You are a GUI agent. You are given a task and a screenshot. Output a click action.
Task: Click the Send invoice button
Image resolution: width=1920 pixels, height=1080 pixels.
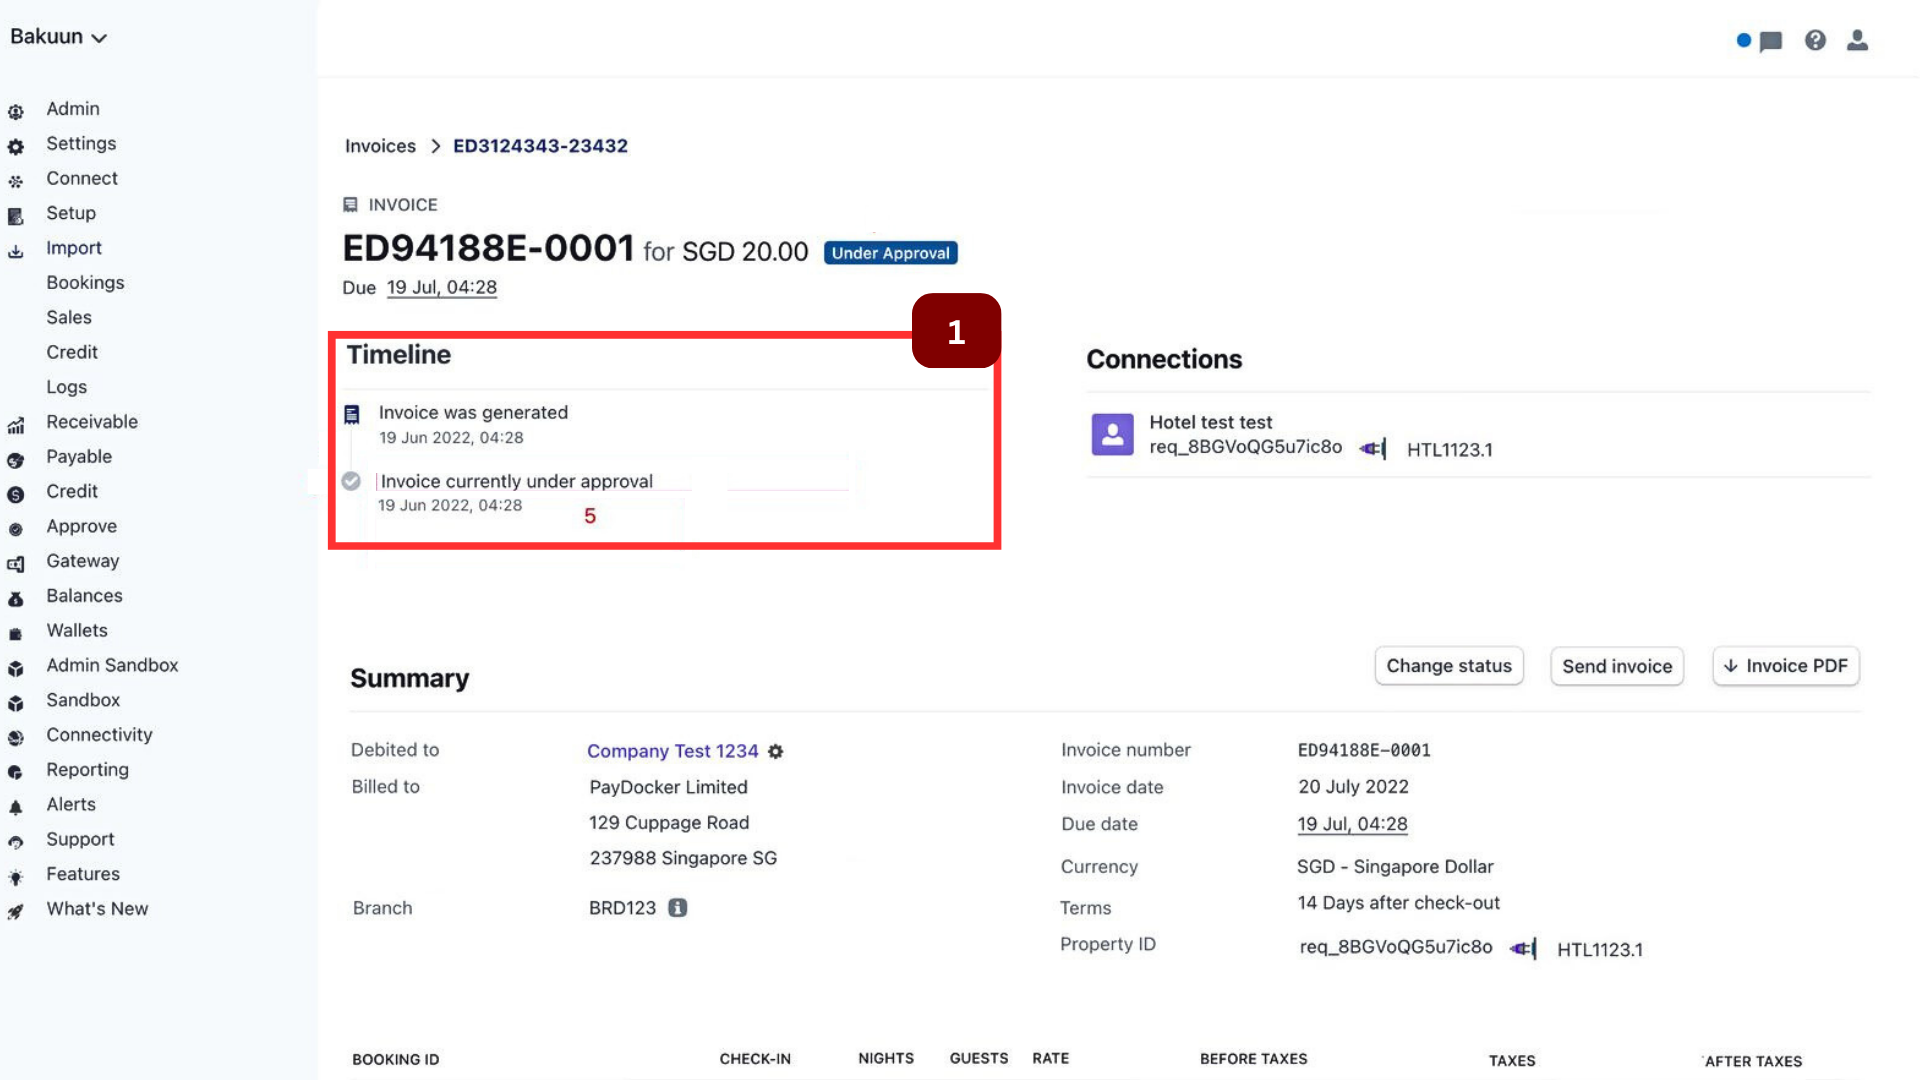pyautogui.click(x=1617, y=667)
